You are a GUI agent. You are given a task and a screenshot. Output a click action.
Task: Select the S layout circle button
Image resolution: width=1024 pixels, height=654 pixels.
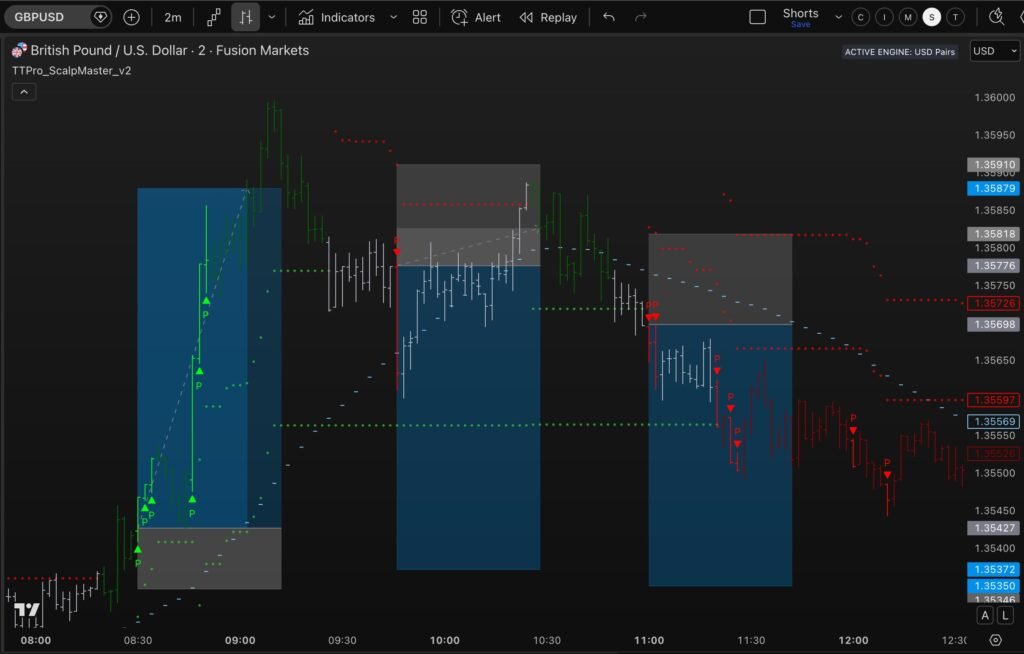932,17
